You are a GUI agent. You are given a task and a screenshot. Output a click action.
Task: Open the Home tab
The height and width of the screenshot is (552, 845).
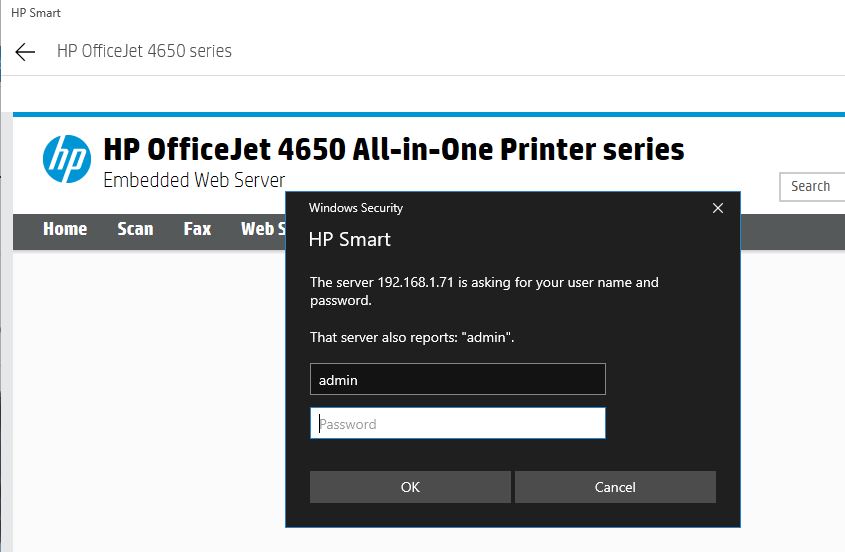point(65,229)
